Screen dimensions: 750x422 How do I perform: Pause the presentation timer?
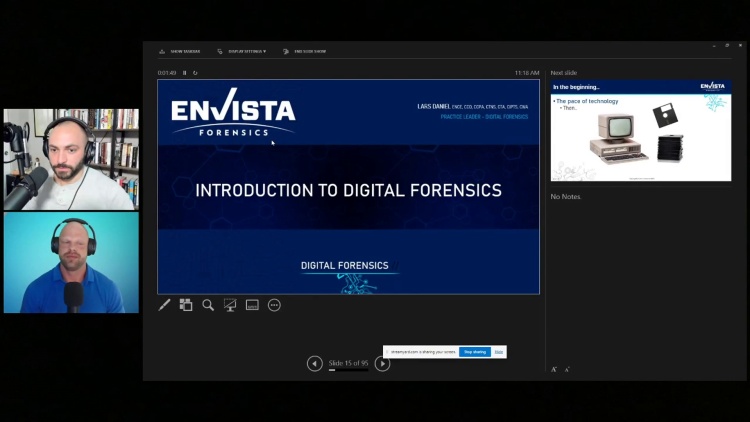click(x=185, y=73)
